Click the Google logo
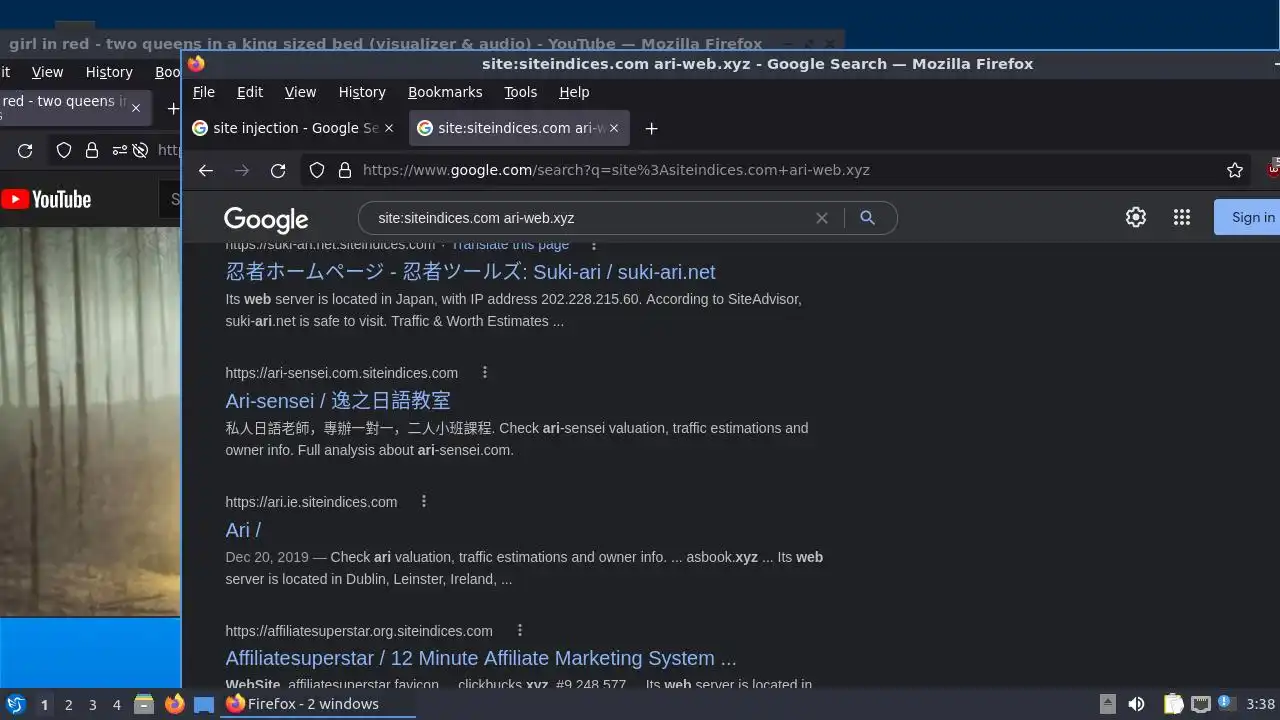This screenshot has width=1280, height=720. (266, 220)
